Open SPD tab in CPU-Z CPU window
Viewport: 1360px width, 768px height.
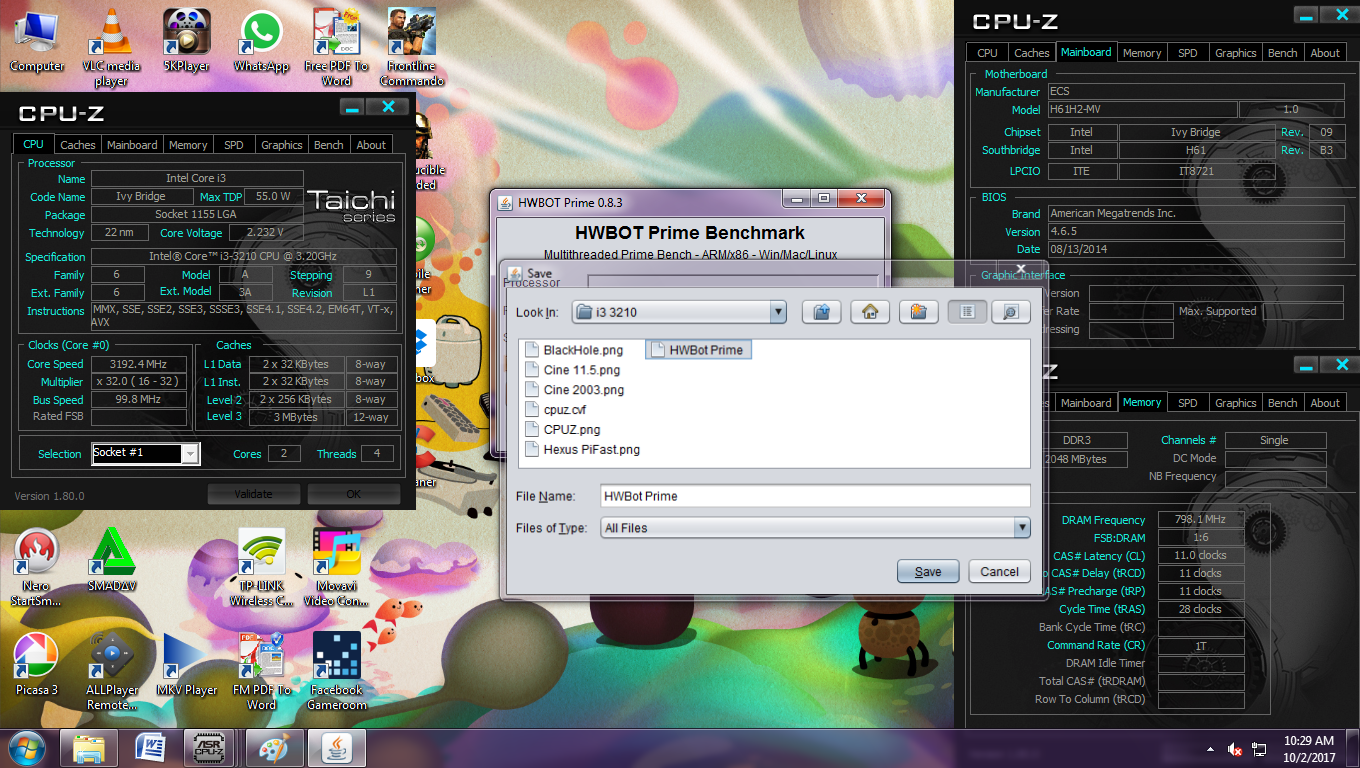pyautogui.click(x=234, y=145)
